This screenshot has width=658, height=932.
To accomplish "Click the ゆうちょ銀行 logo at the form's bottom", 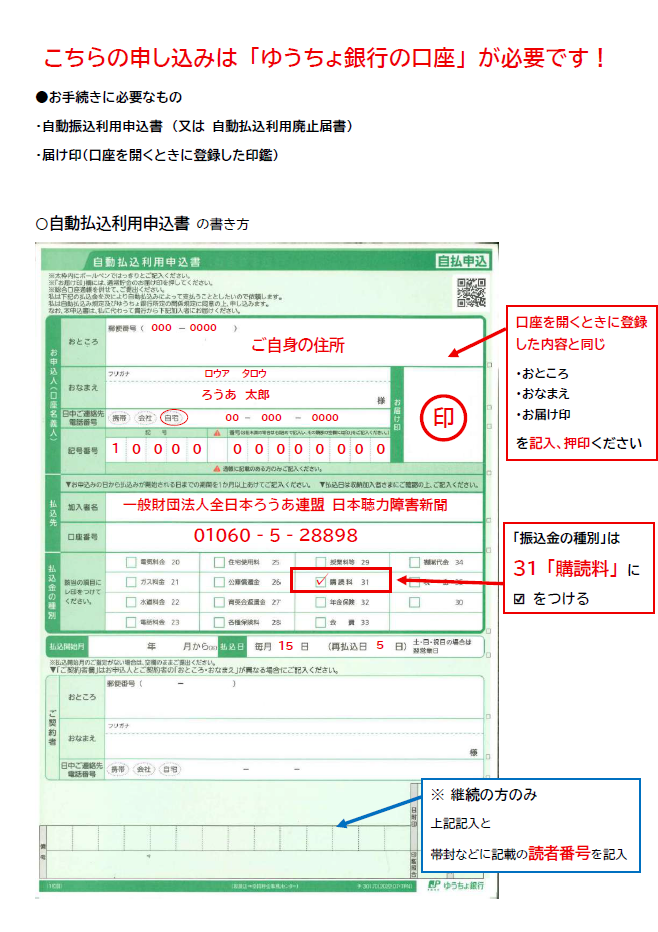I will pos(455,886).
